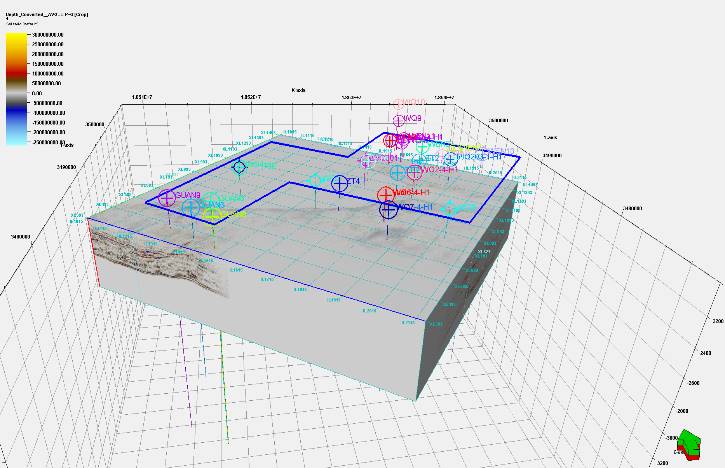Click the yellow top of the color scale bar
Viewport: 725px width, 468px height.
tap(18, 40)
